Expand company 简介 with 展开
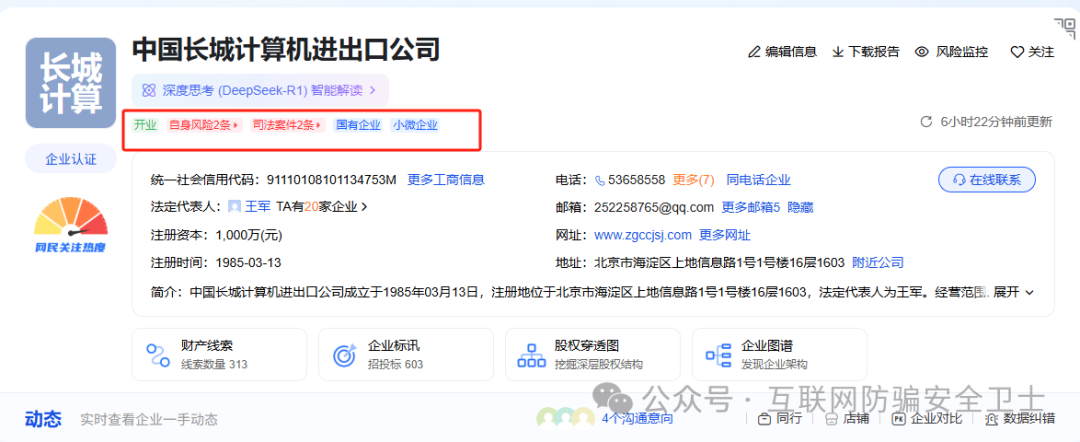1080x442 pixels. 1014,292
